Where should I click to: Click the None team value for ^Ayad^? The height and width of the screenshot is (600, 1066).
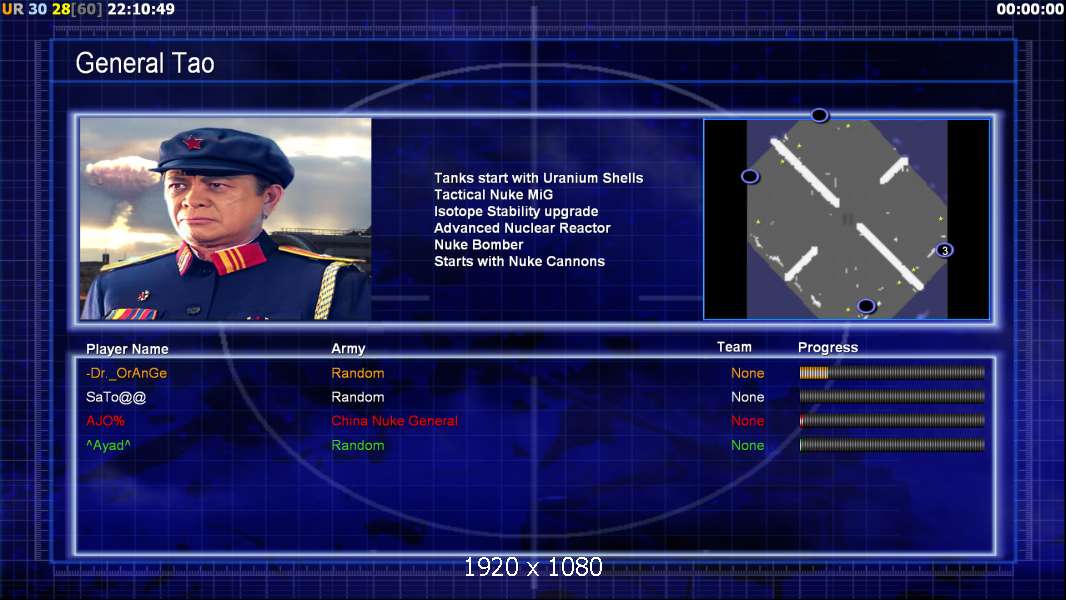[x=747, y=445]
